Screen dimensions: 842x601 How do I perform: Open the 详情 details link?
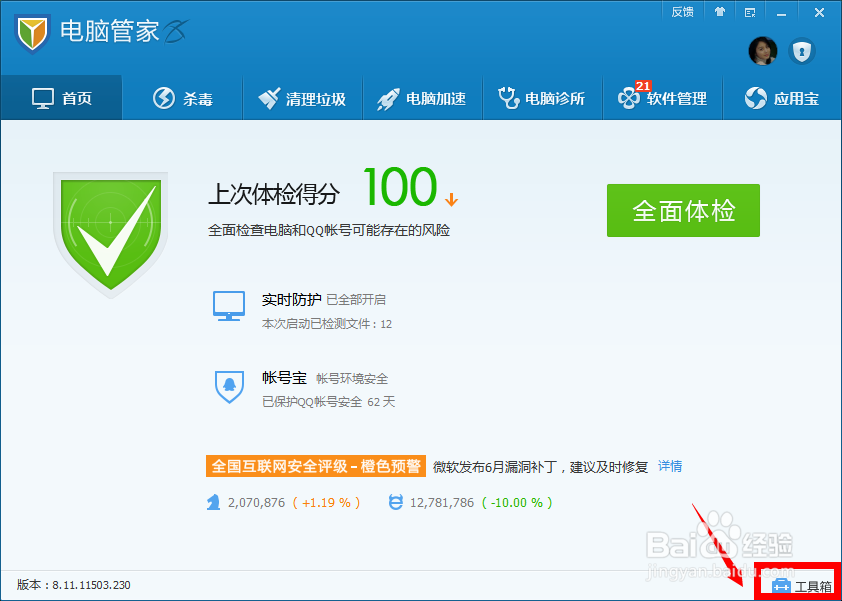click(x=670, y=466)
